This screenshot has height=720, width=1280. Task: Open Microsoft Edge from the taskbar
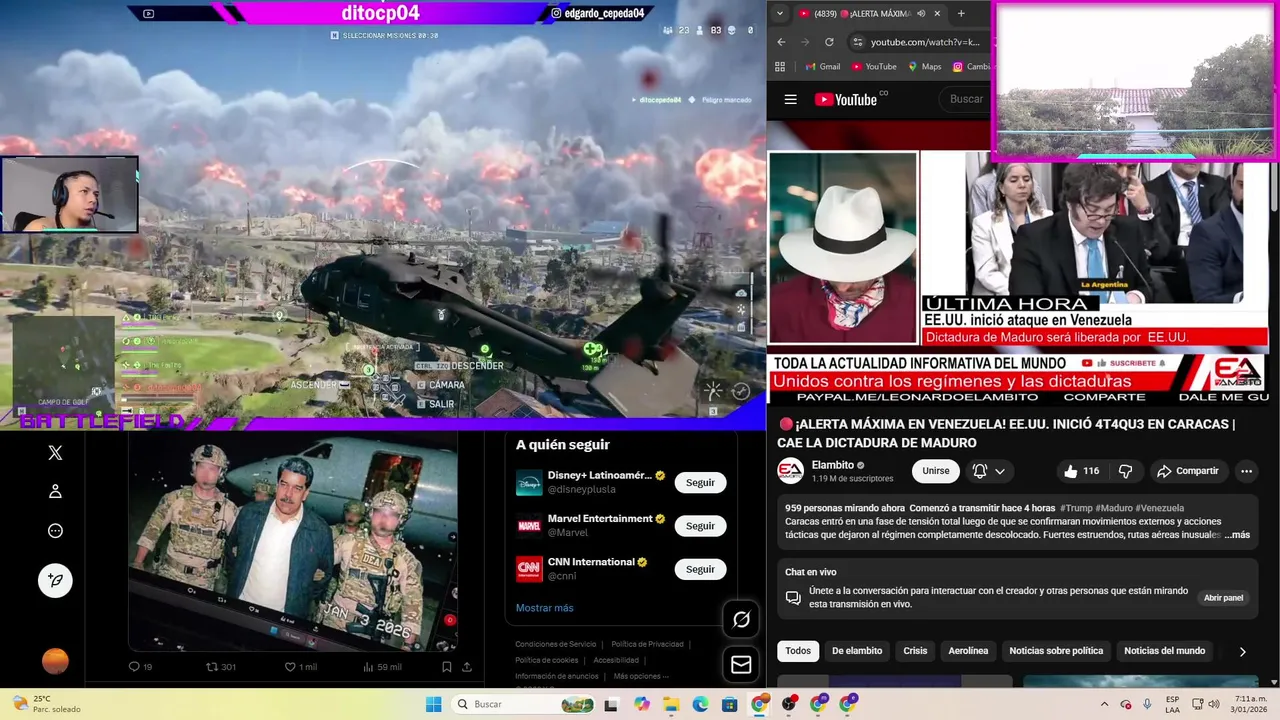700,704
